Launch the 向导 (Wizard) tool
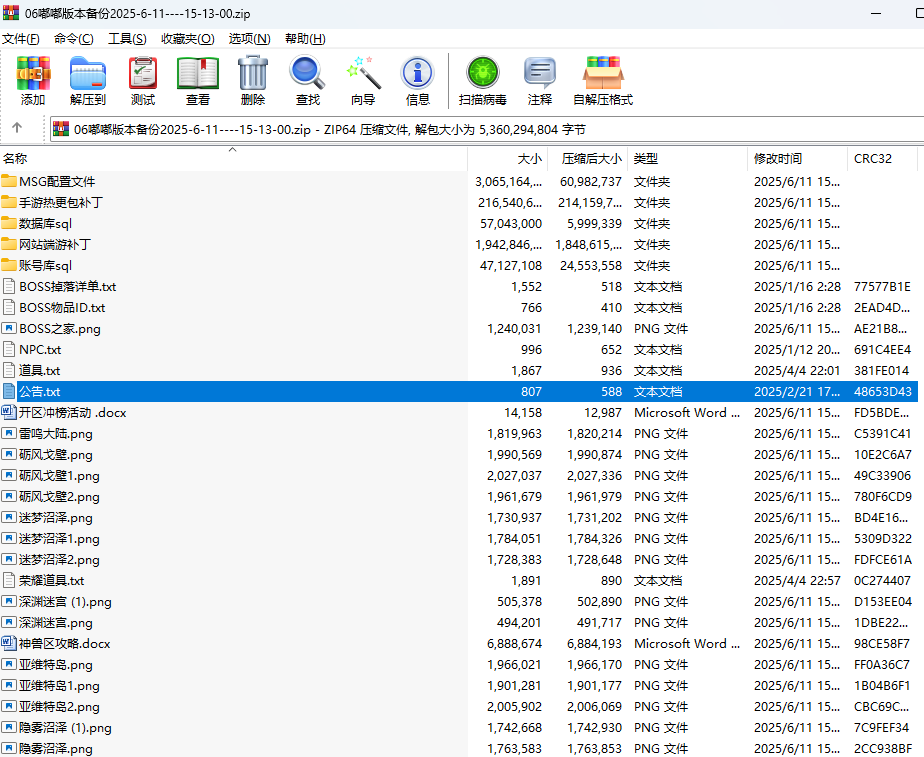Viewport: 924px width, 757px height. (x=363, y=80)
